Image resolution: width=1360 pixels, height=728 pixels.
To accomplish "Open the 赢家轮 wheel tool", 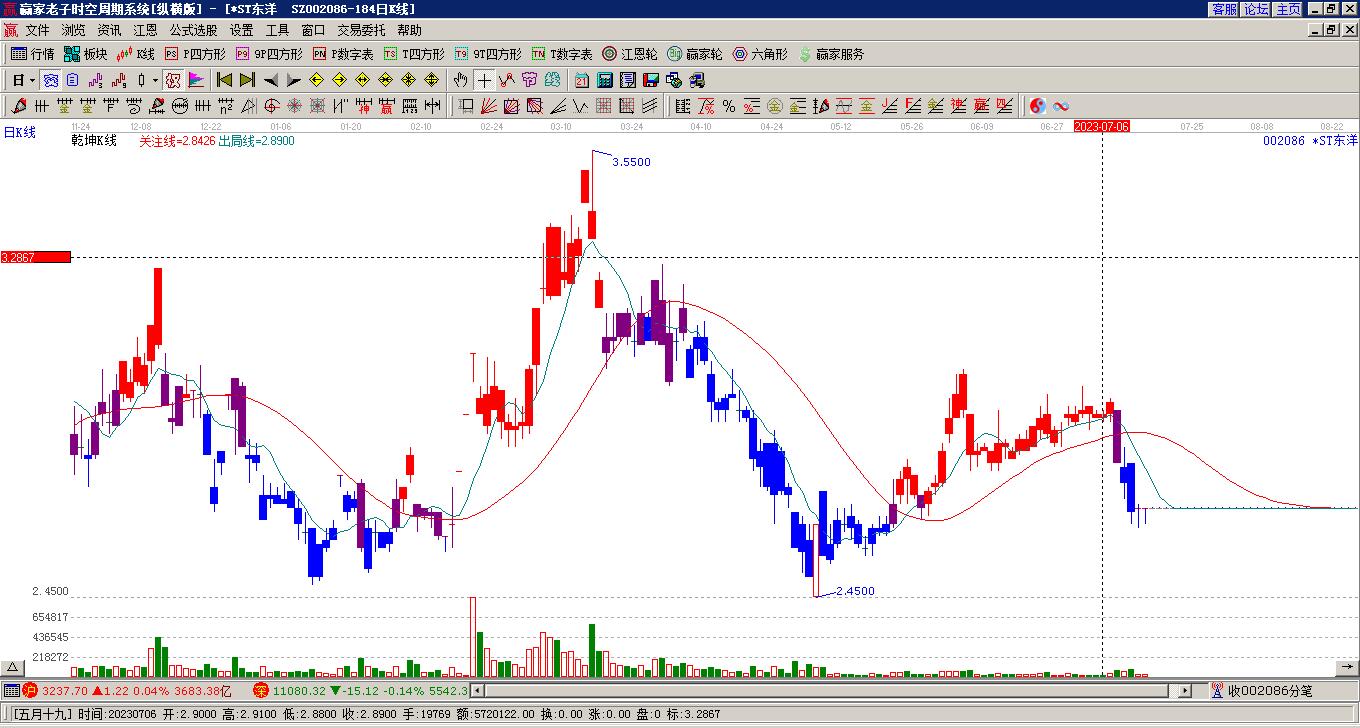I will point(695,54).
